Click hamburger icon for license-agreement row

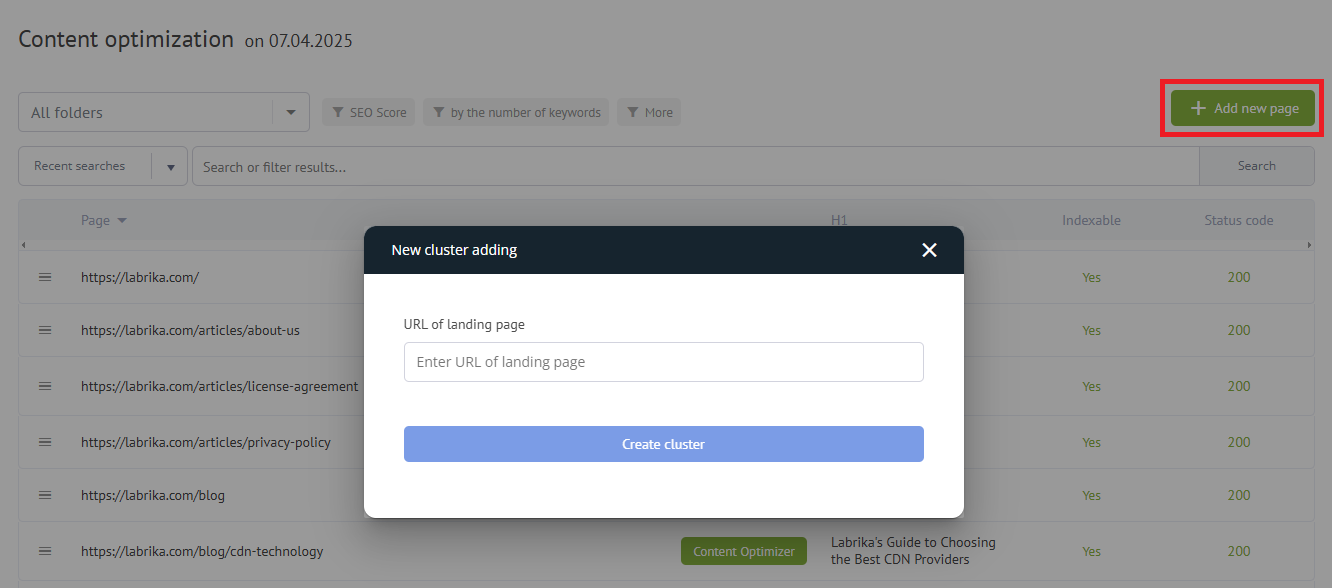tap(45, 386)
